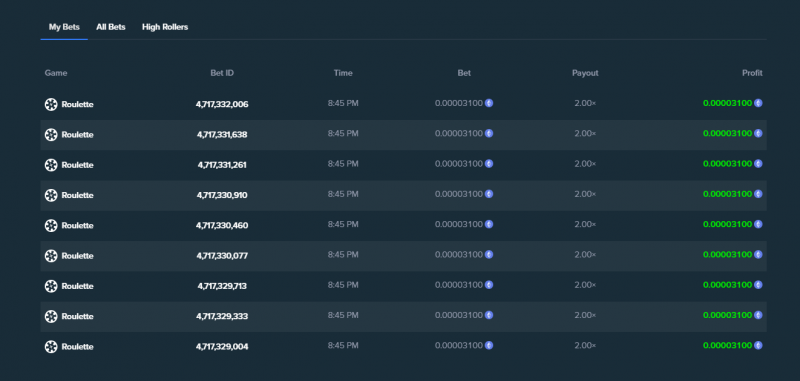Open bet ID 4,717,329,004
Screen dimensions: 800x381
click(x=222, y=347)
